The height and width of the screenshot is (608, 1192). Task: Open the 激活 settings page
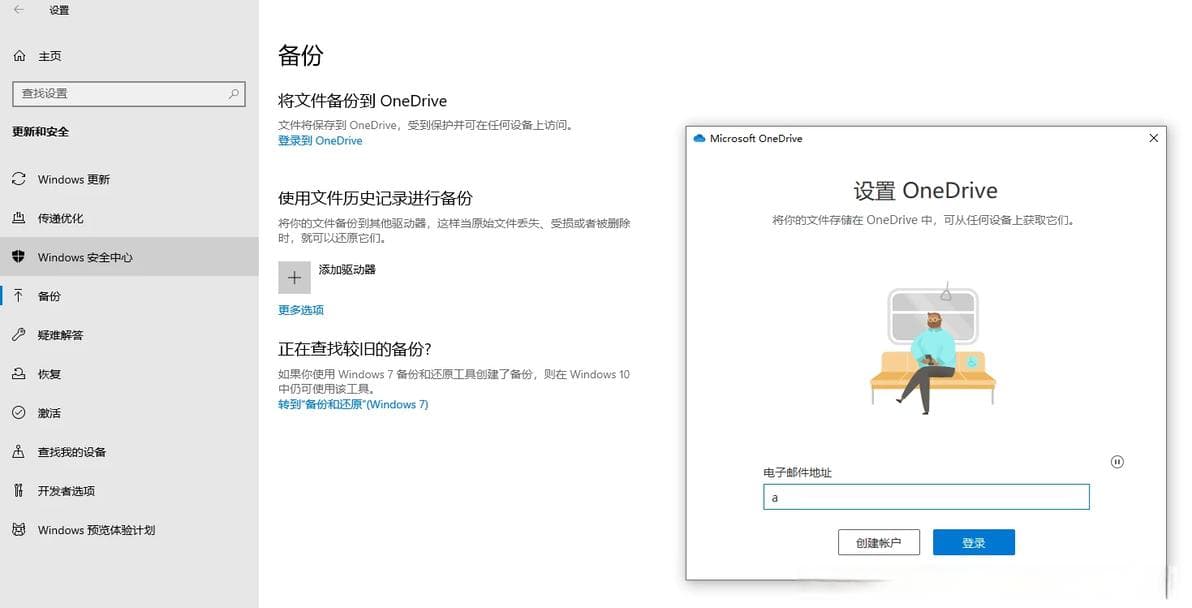(x=129, y=413)
